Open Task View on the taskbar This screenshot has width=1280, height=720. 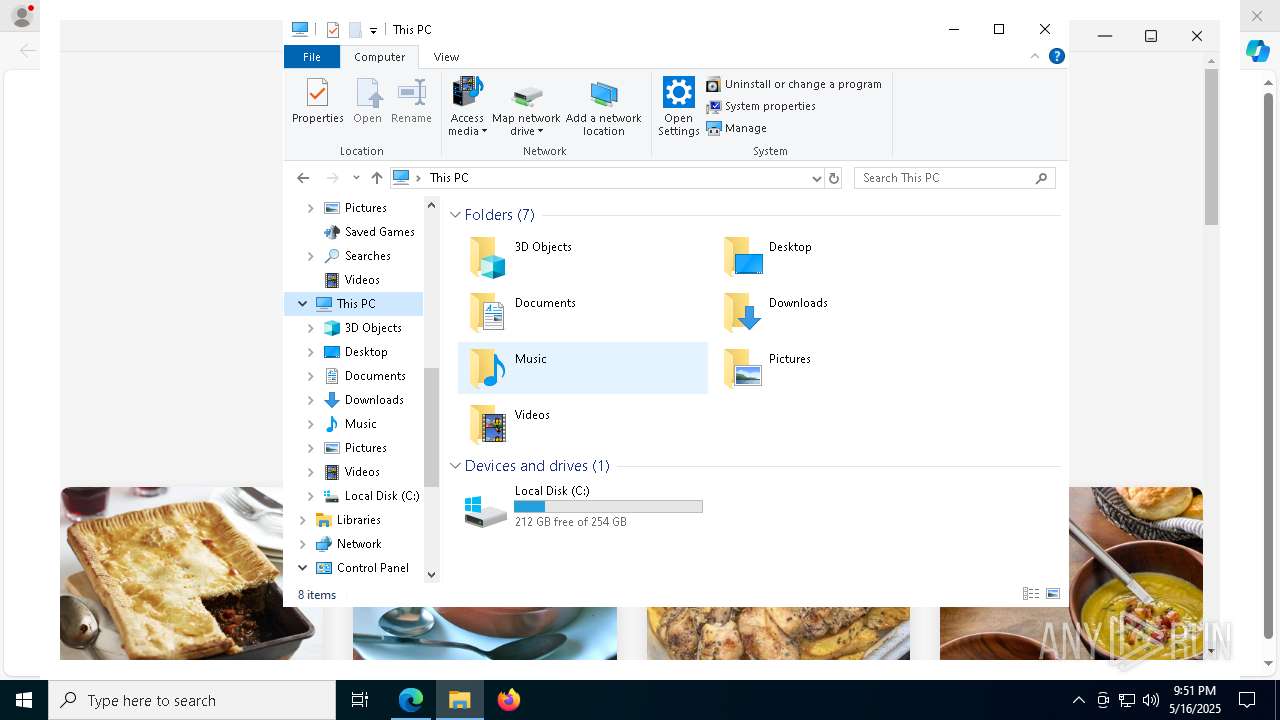click(360, 700)
